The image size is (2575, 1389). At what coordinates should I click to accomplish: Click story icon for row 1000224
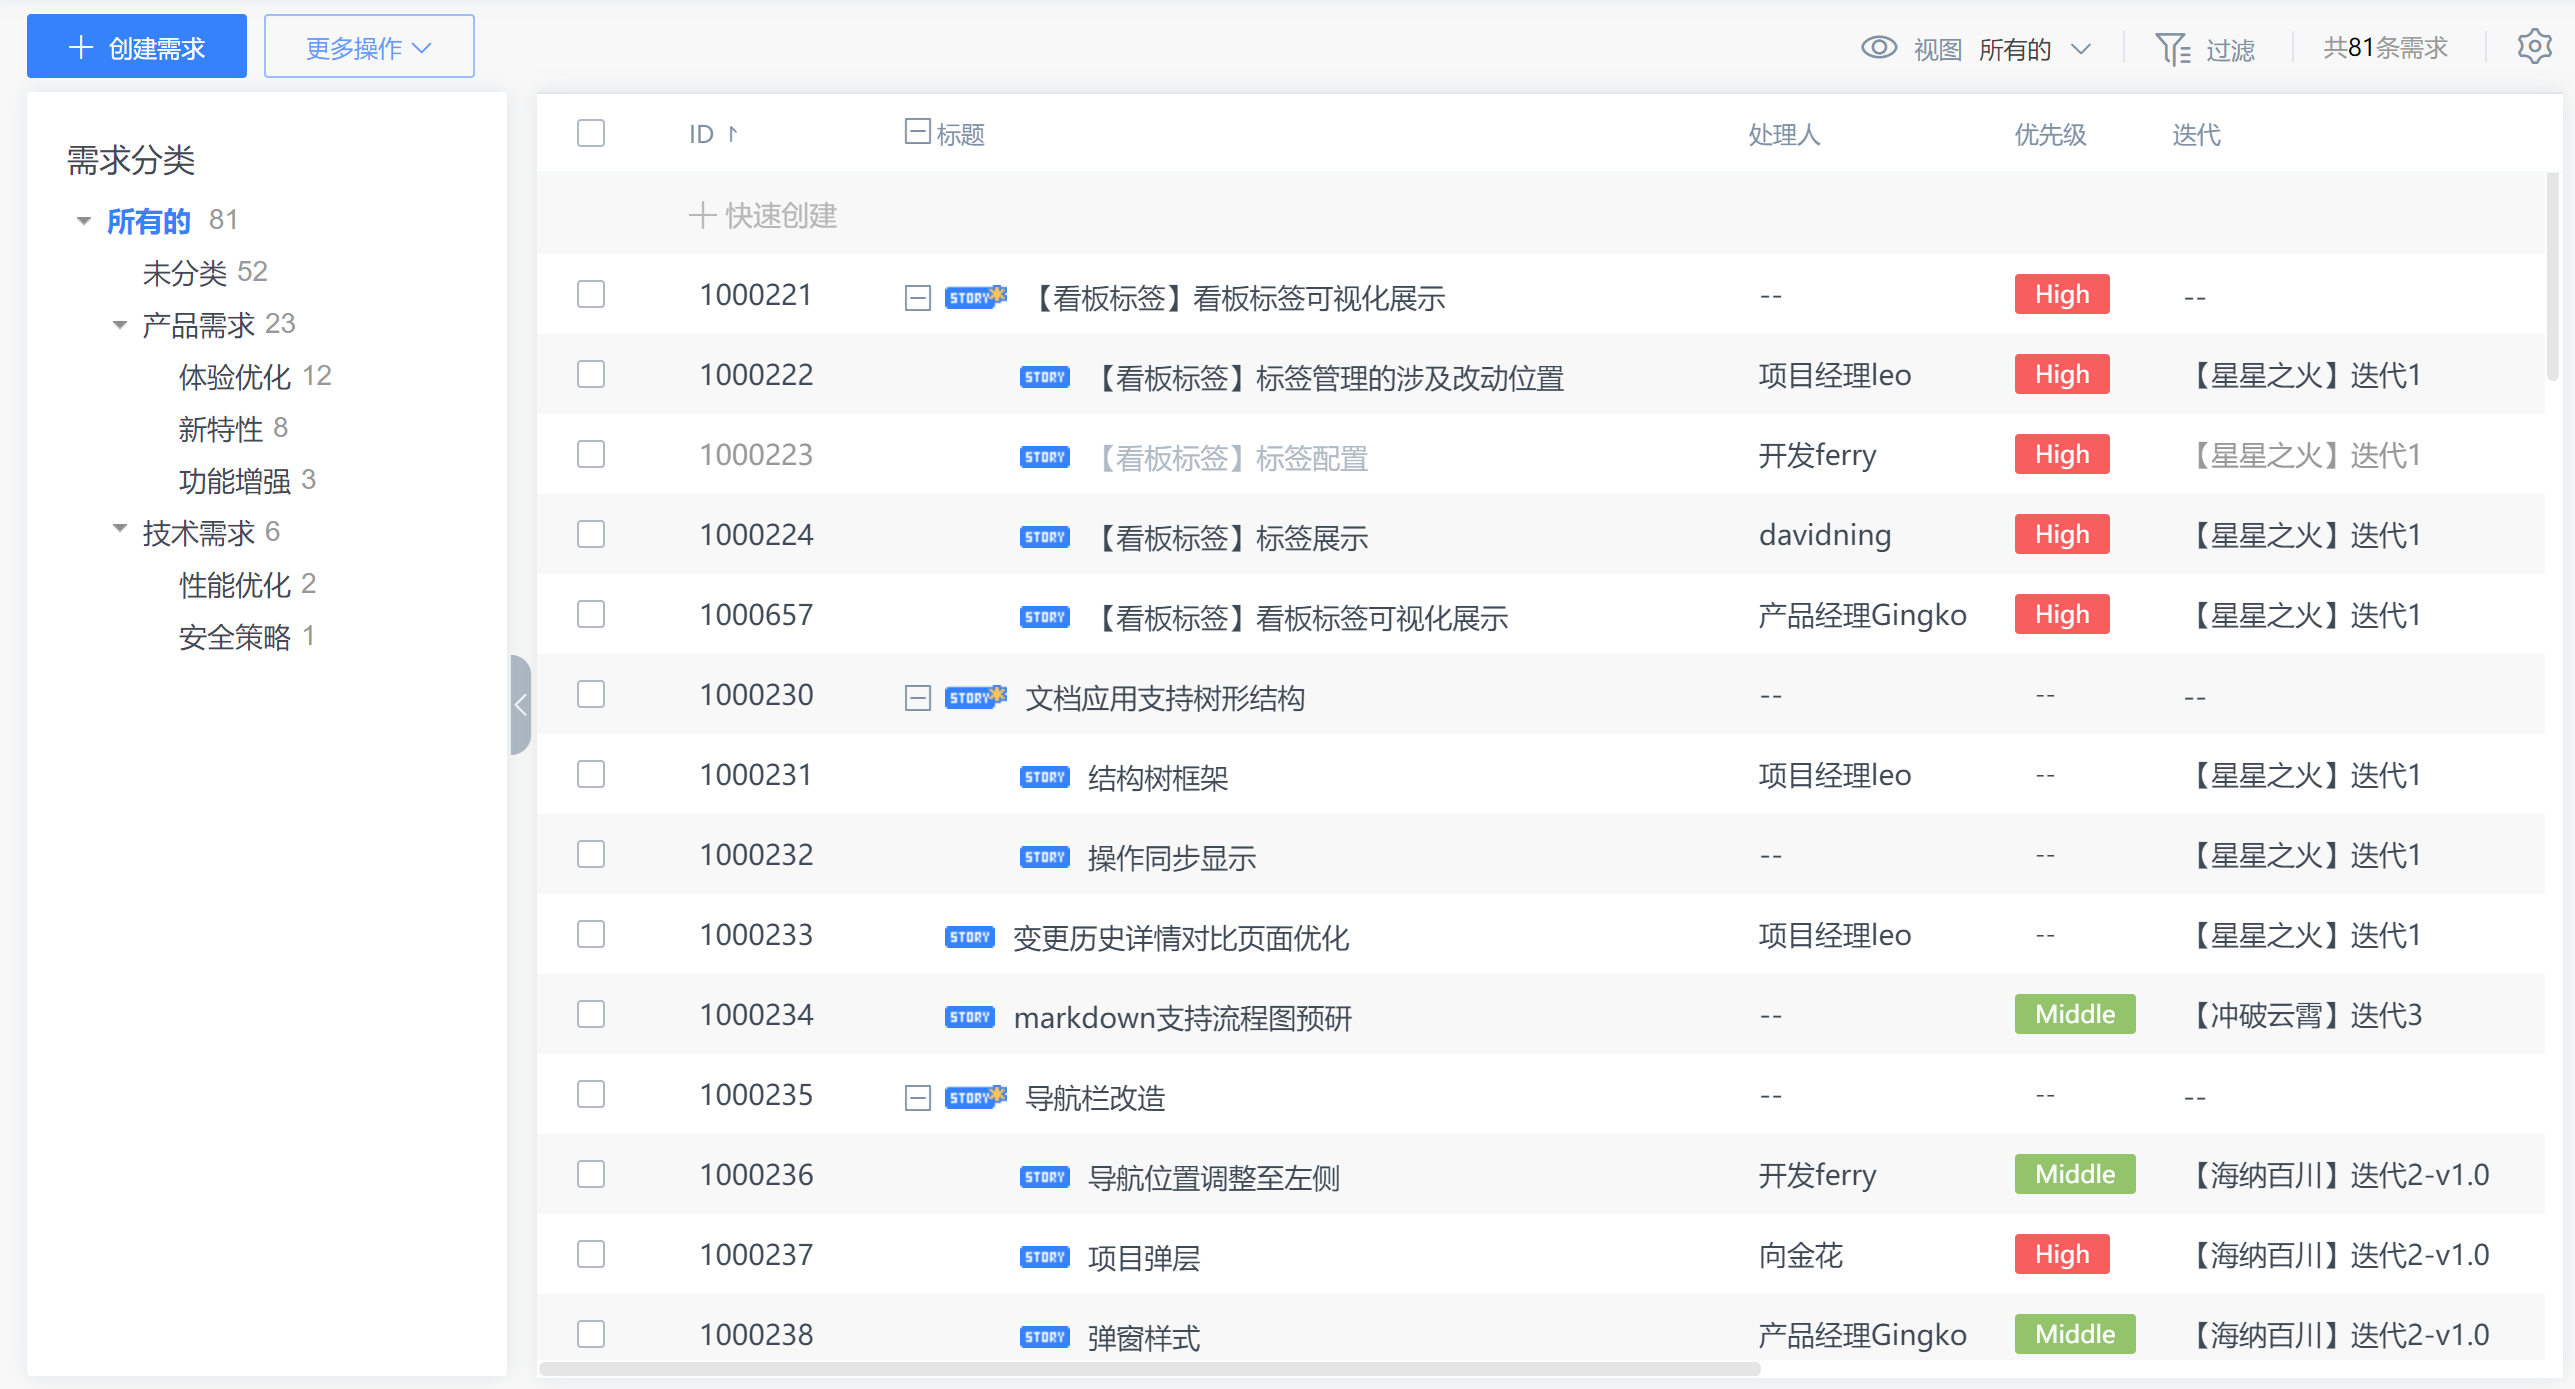pyautogui.click(x=1044, y=537)
